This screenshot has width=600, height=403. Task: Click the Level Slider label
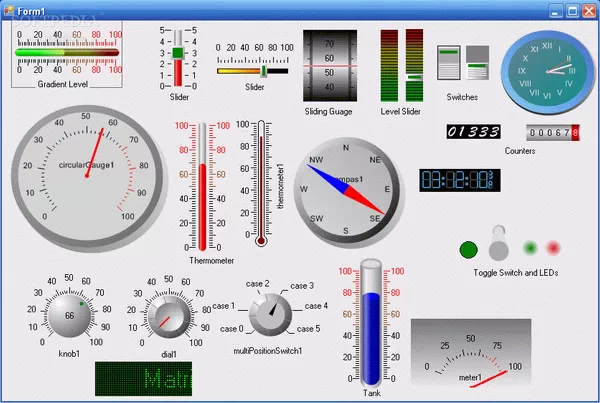[400, 111]
